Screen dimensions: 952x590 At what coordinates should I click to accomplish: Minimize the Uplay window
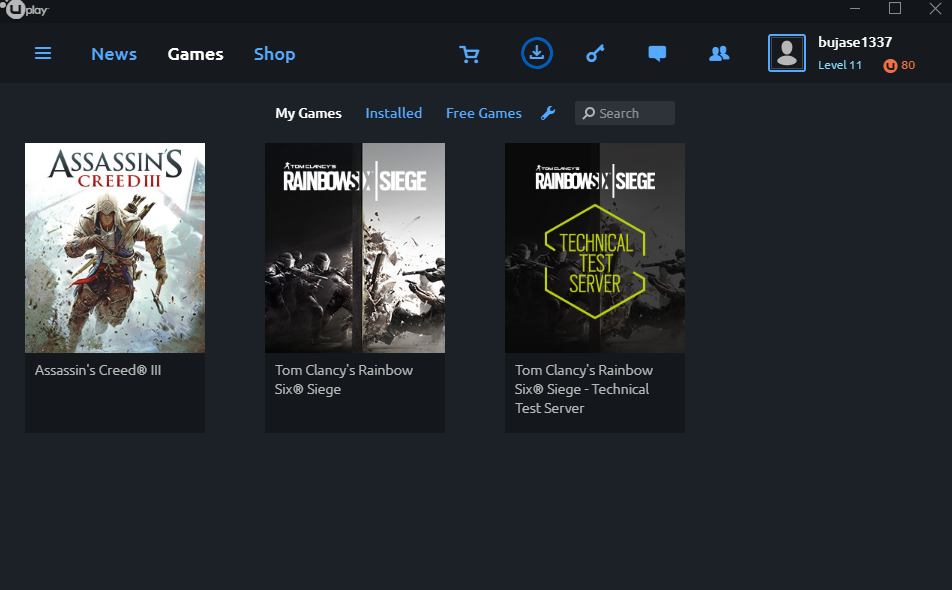855,8
